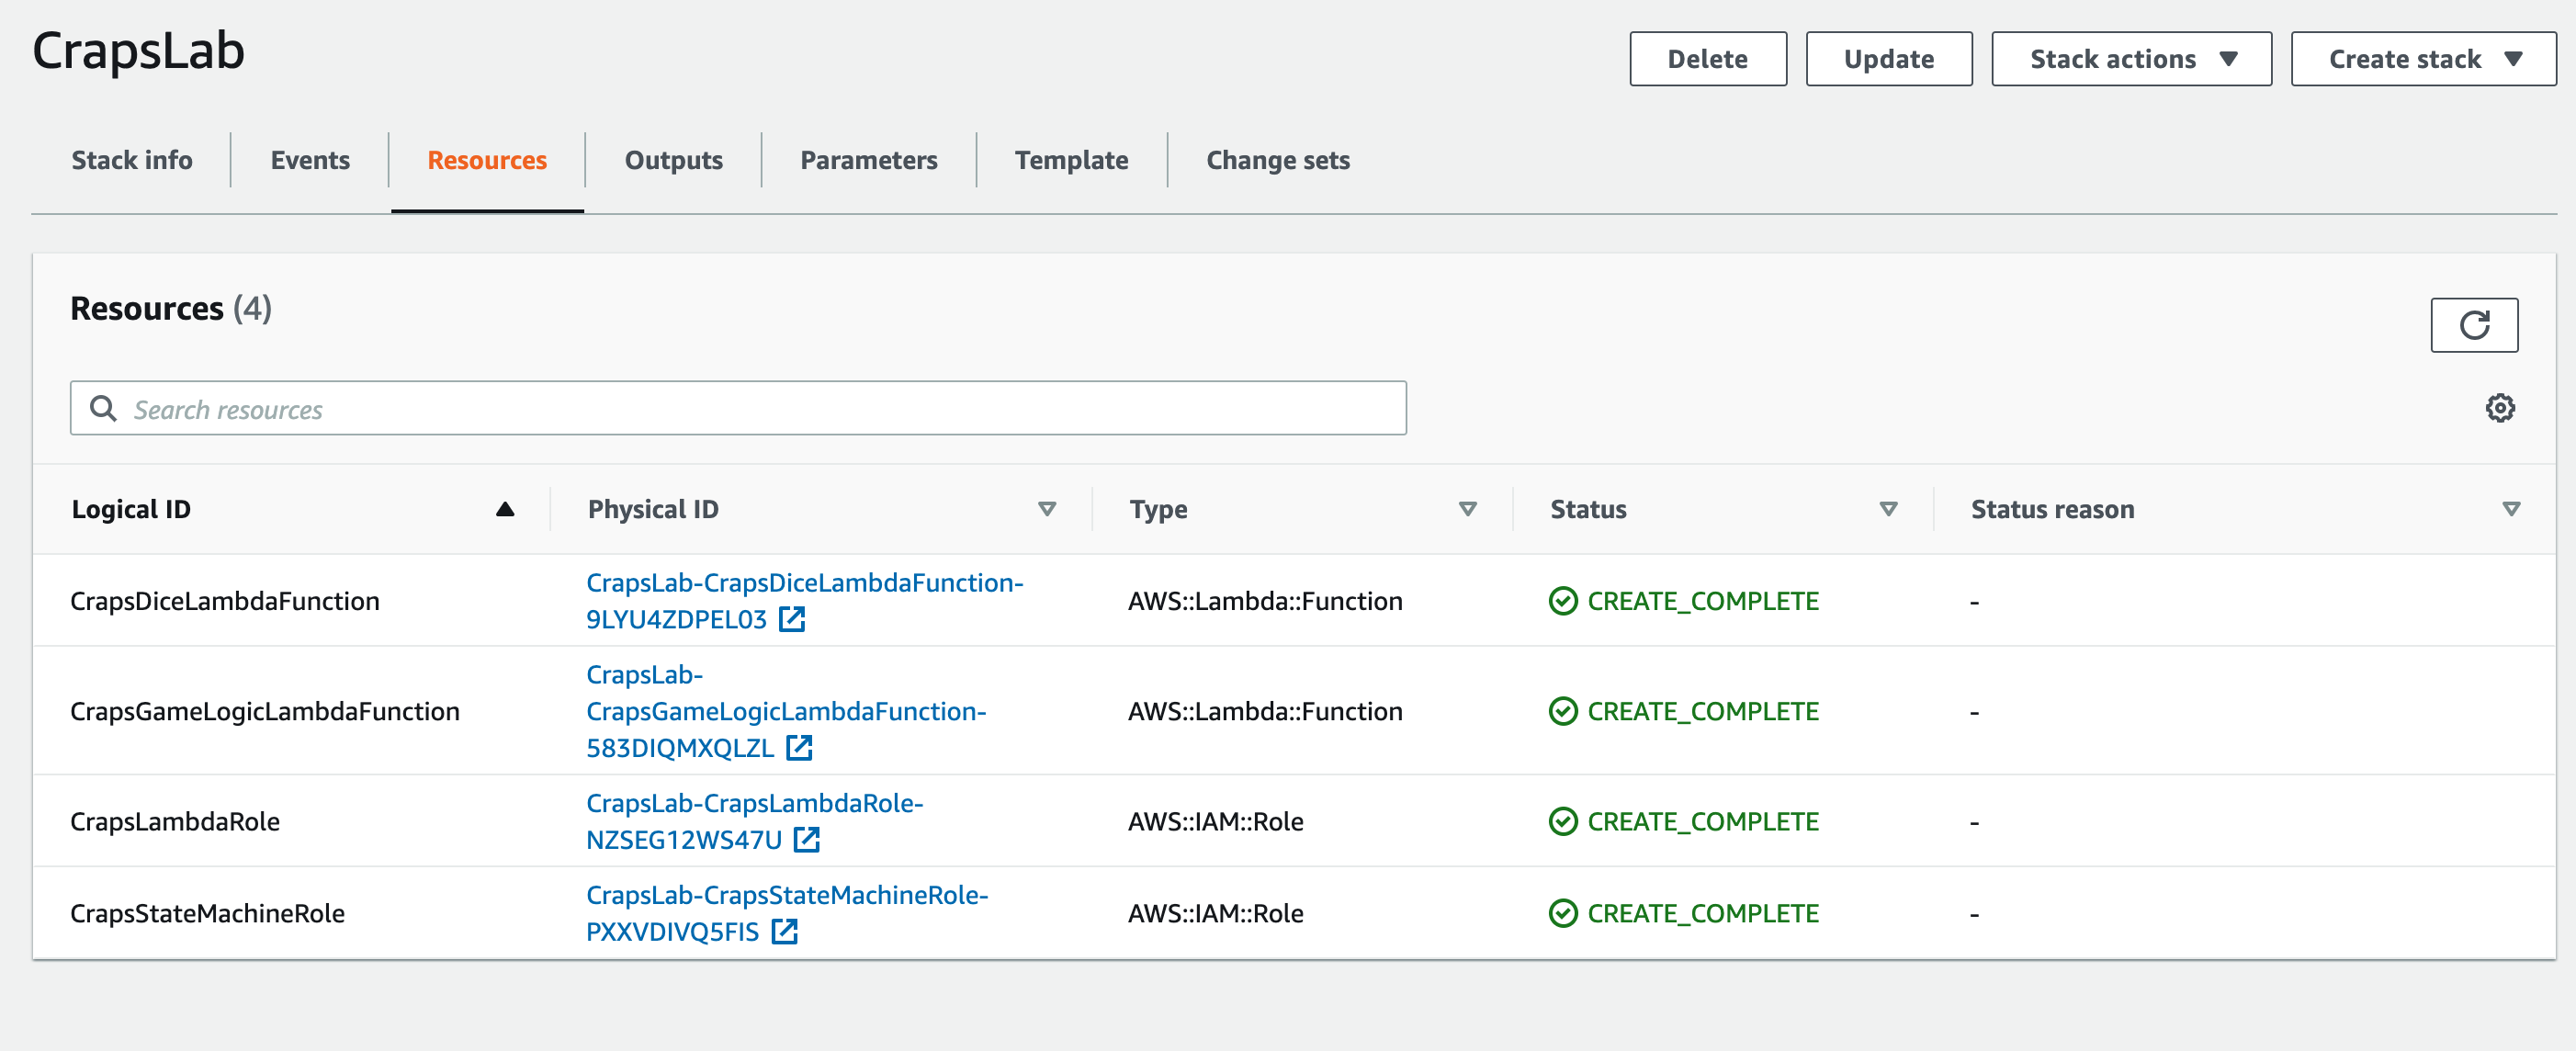Open external link icon beside 583DIQMXQLZL
The width and height of the screenshot is (2576, 1051).
tap(799, 747)
